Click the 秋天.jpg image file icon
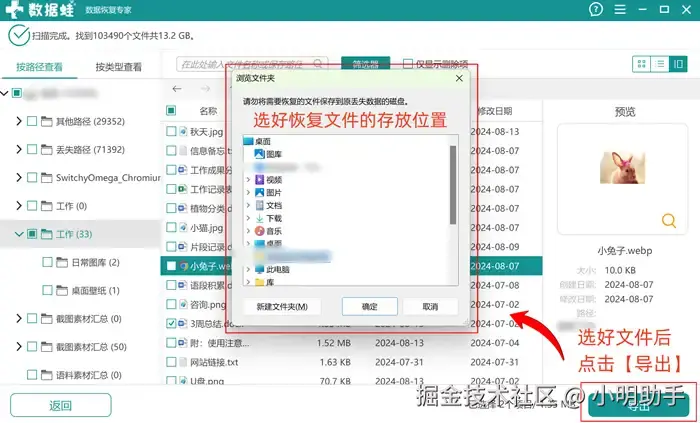This screenshot has width=700, height=423. tap(183, 131)
